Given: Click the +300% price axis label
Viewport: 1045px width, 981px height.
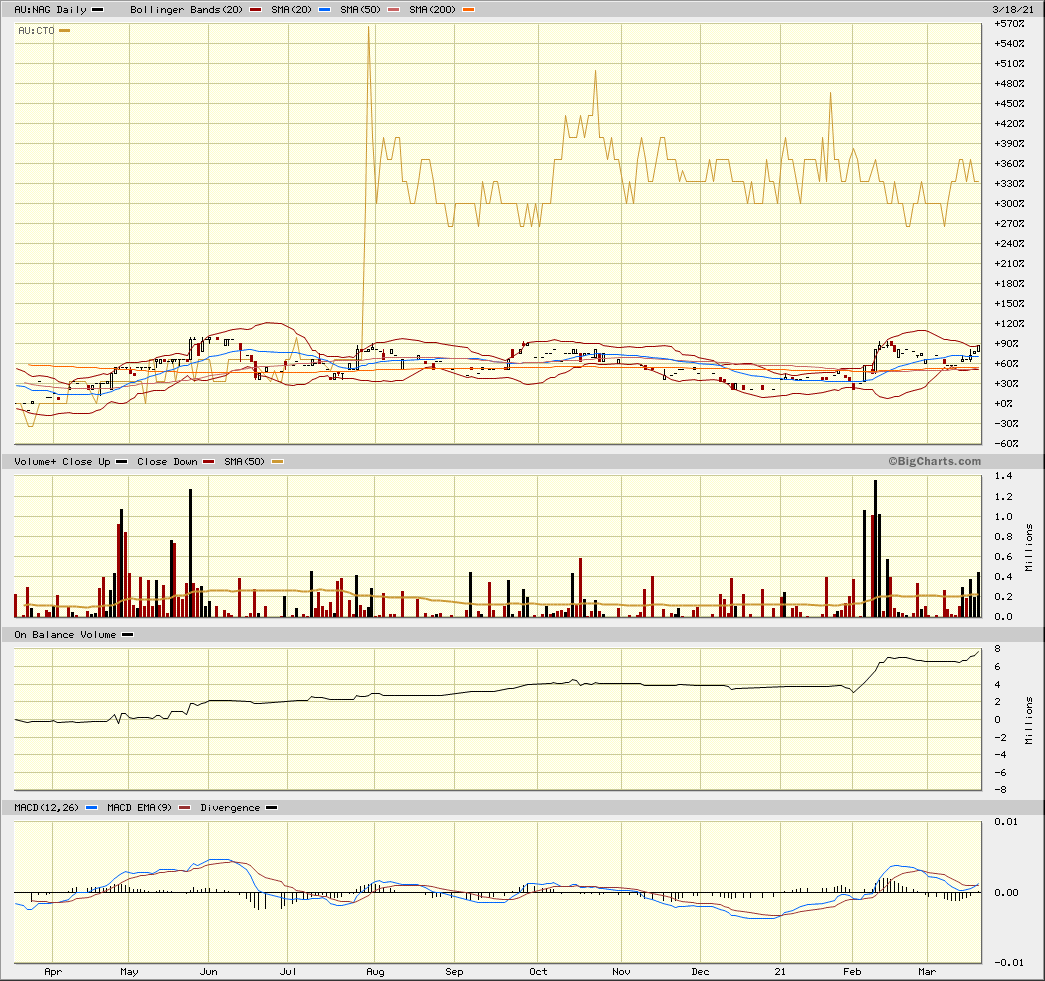Looking at the screenshot, I should click(x=1009, y=203).
